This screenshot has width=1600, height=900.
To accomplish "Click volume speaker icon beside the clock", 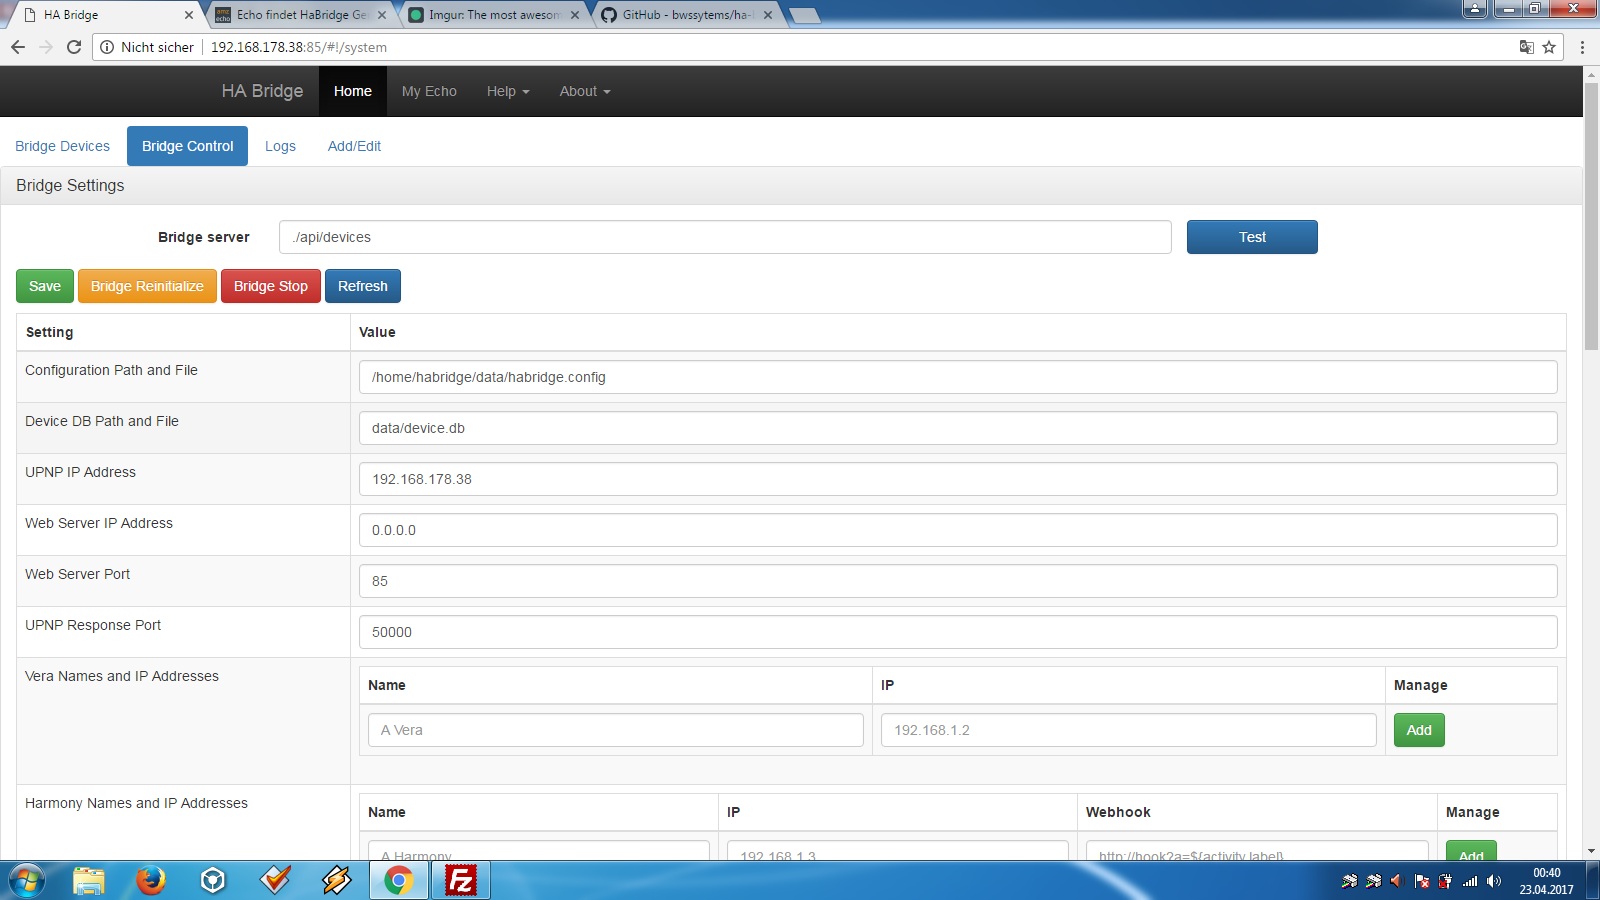I will pos(1494,881).
